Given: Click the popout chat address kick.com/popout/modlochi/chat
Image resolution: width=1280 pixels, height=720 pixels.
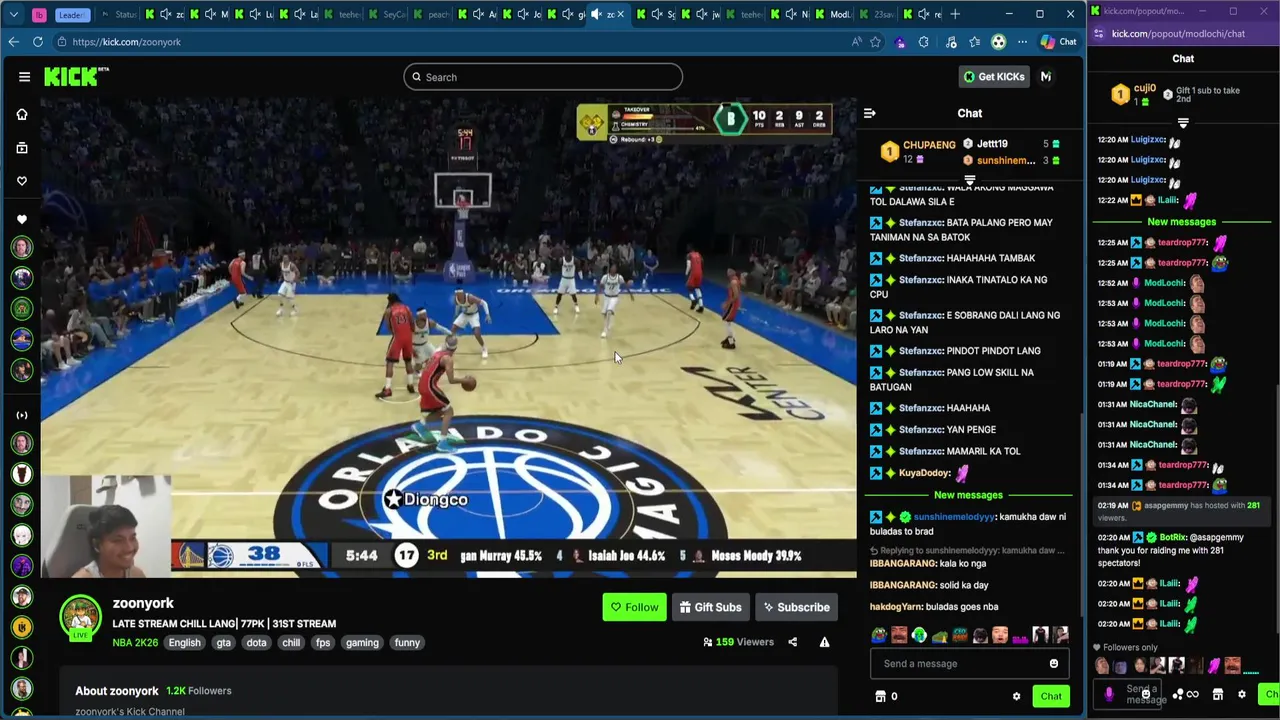Looking at the screenshot, I should 1178,34.
